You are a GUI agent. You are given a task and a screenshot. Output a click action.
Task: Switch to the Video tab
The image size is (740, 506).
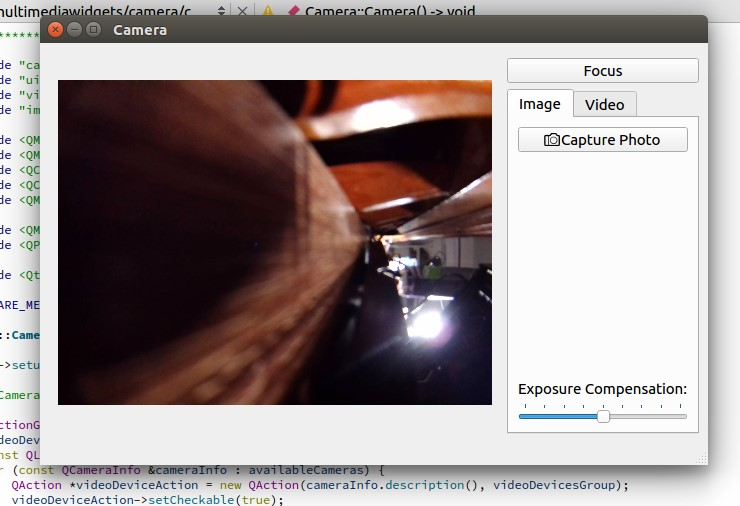[605, 104]
